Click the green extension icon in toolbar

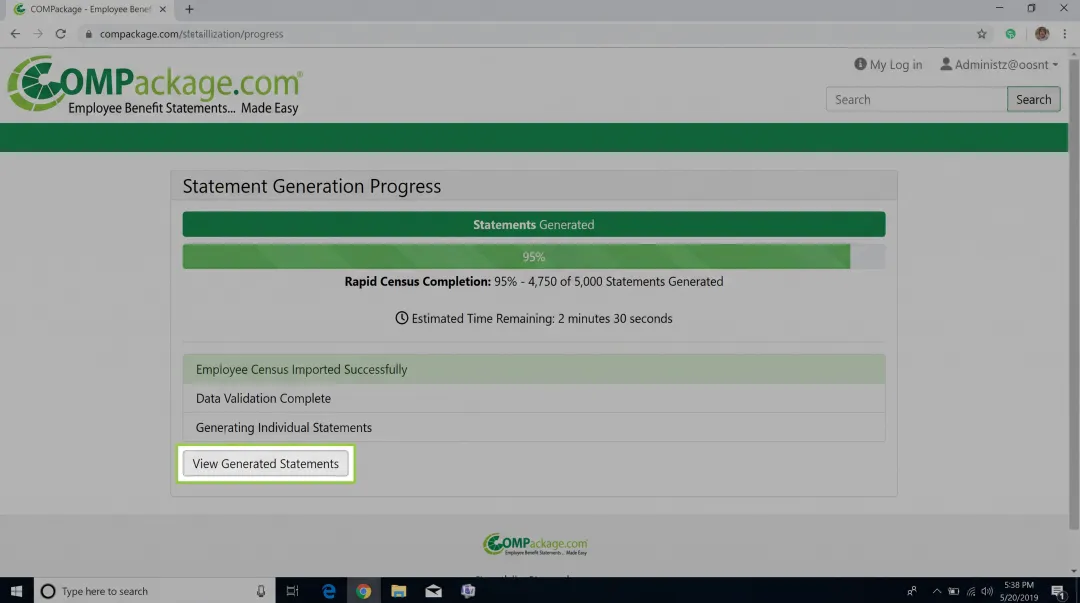point(1010,34)
